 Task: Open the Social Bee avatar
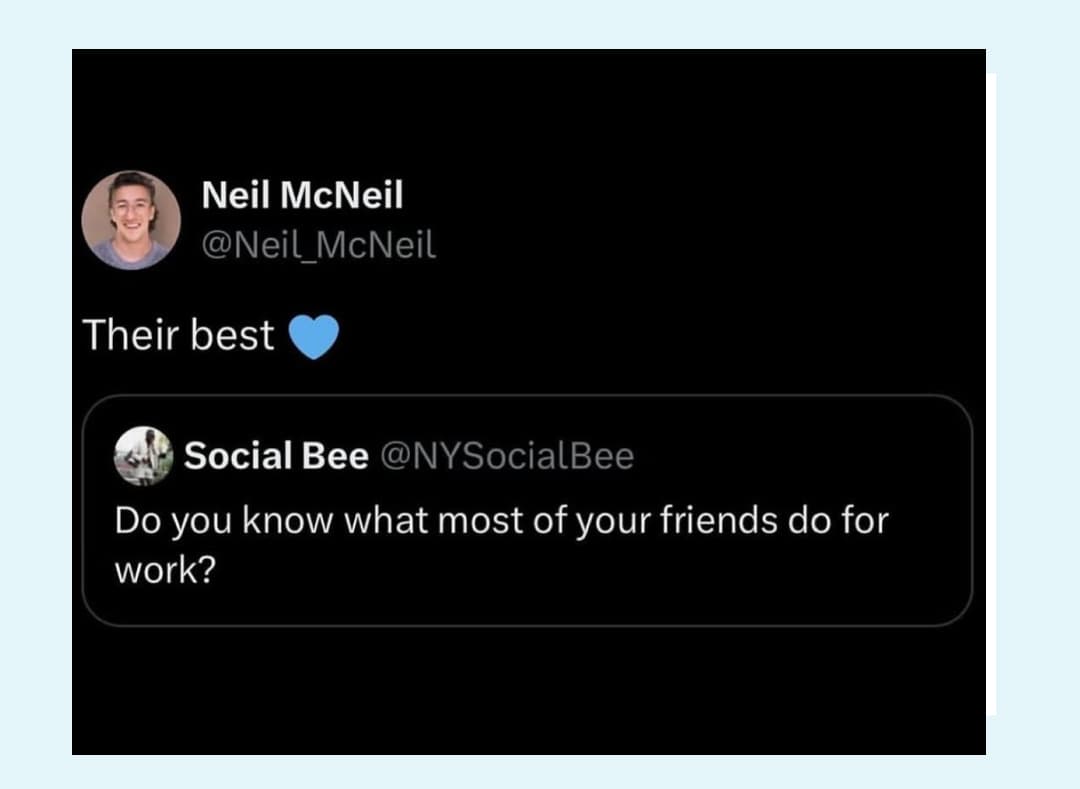coord(144,457)
